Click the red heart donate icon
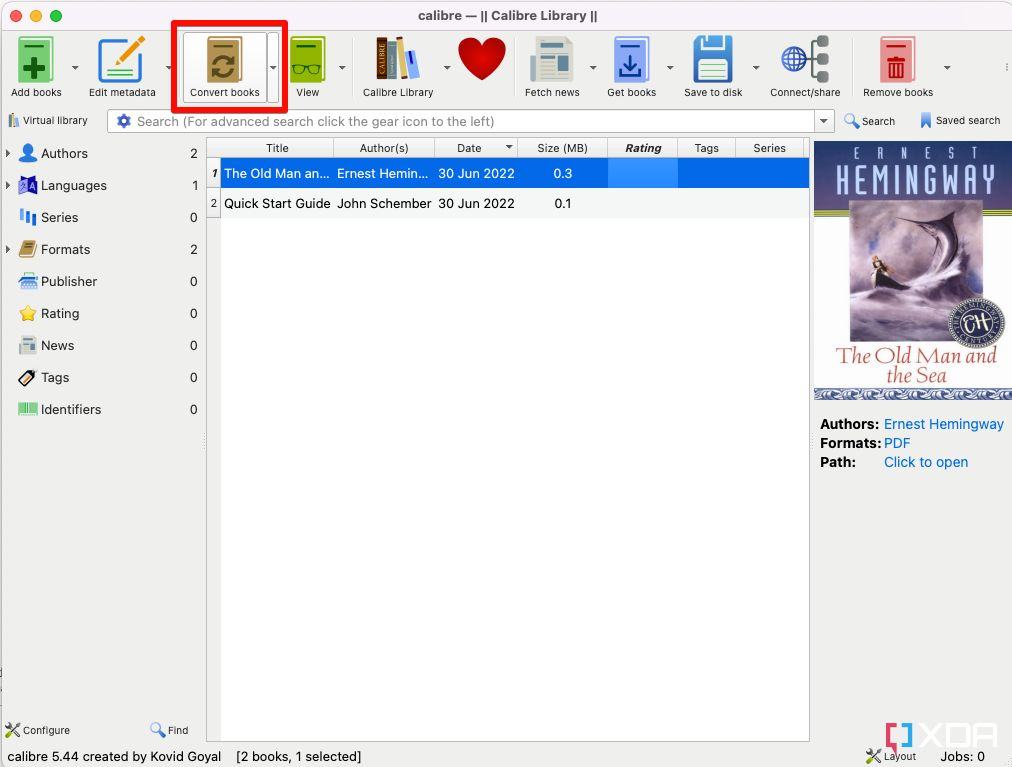 click(481, 58)
